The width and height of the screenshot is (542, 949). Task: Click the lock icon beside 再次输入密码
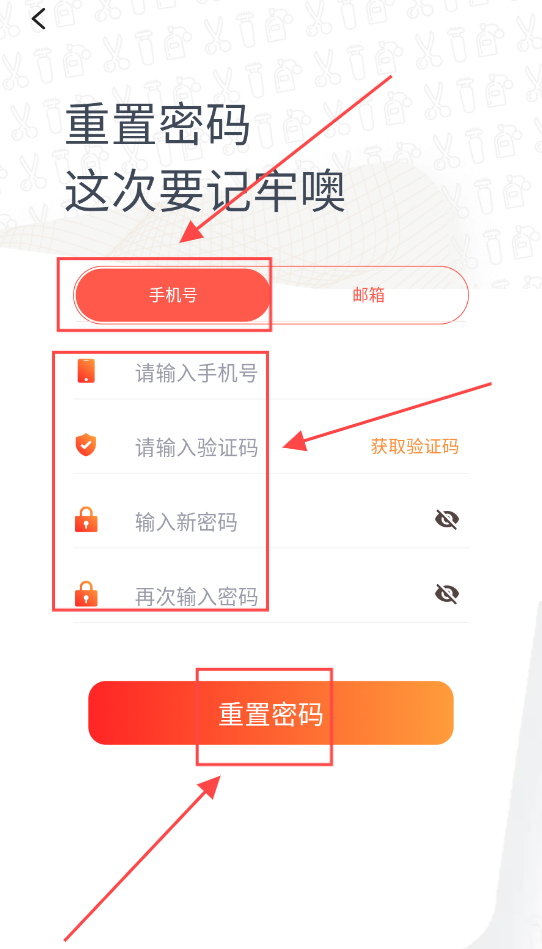[x=87, y=594]
